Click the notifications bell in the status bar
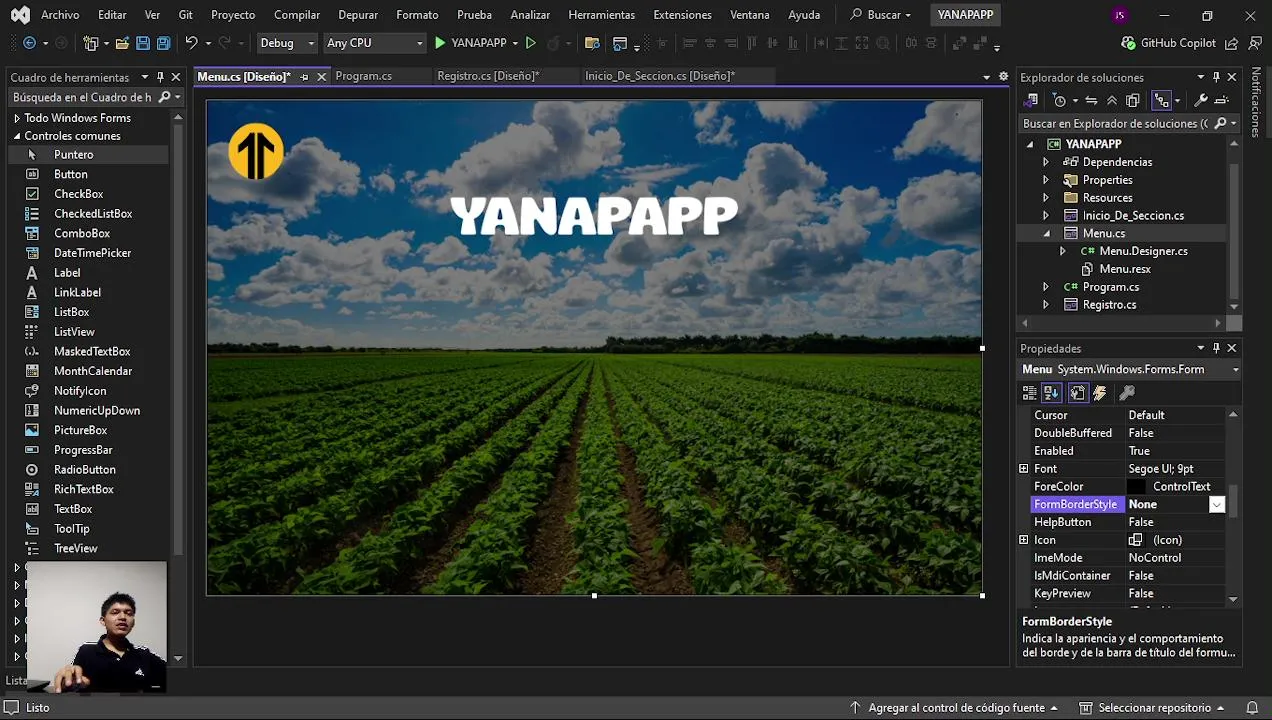The width and height of the screenshot is (1272, 720). pos(1251,707)
